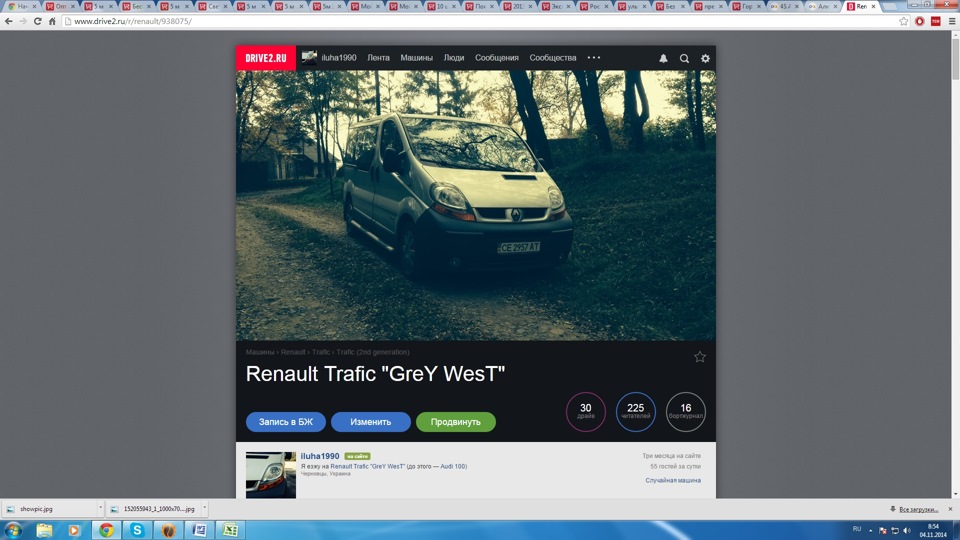This screenshot has width=960, height=540.
Task: Click Все загрузки link in downloads bar
Action: point(918,509)
